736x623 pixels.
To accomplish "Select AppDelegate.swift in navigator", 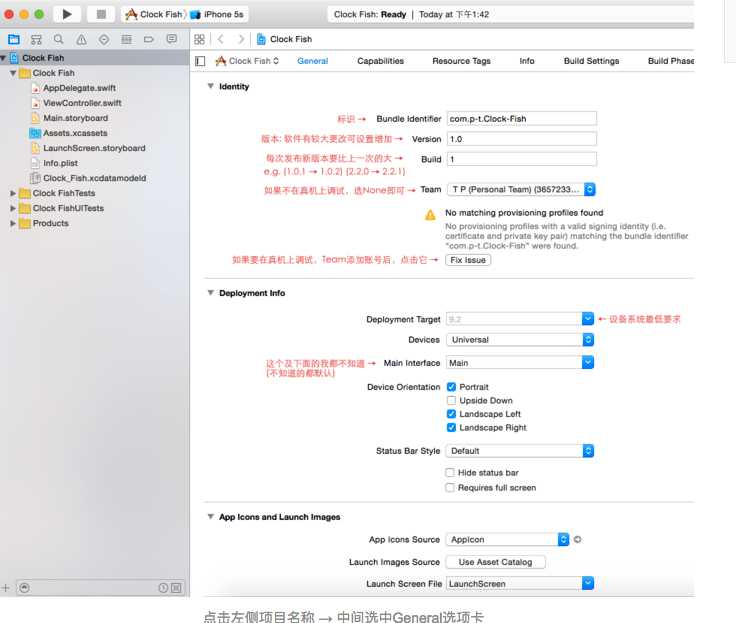I will tap(79, 88).
